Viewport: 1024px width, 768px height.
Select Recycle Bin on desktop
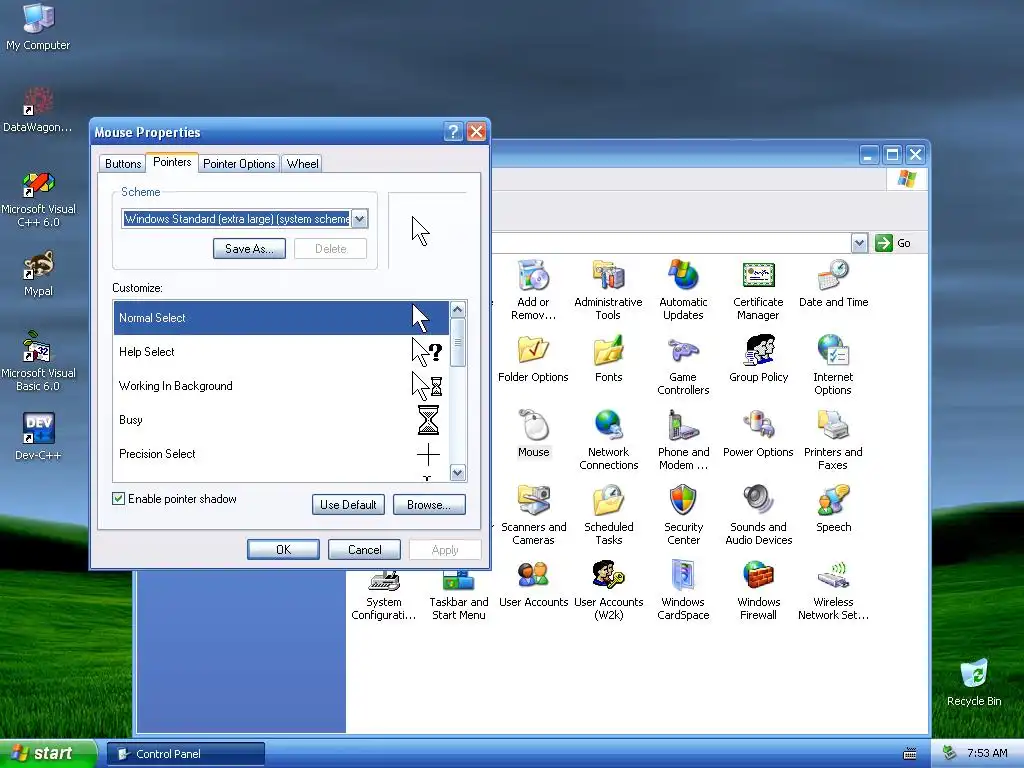click(x=974, y=682)
